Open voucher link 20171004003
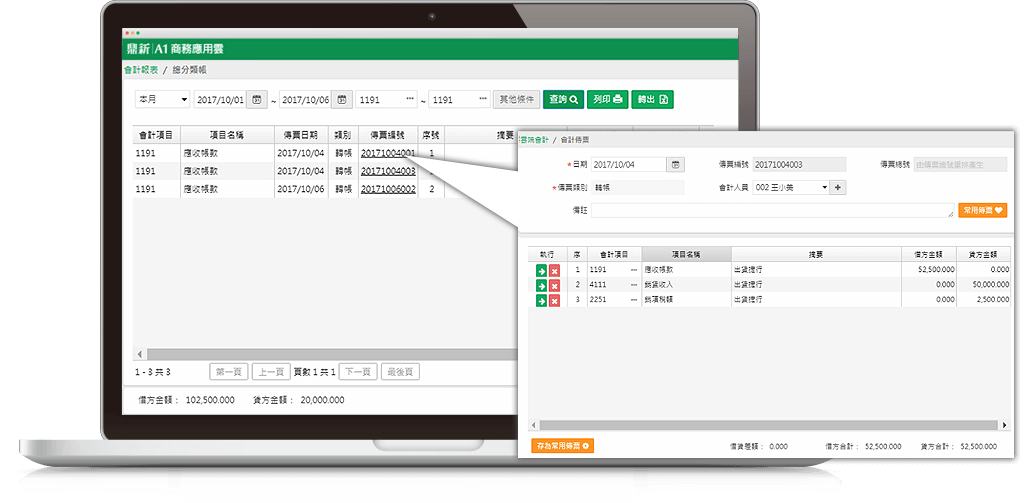 pos(388,171)
